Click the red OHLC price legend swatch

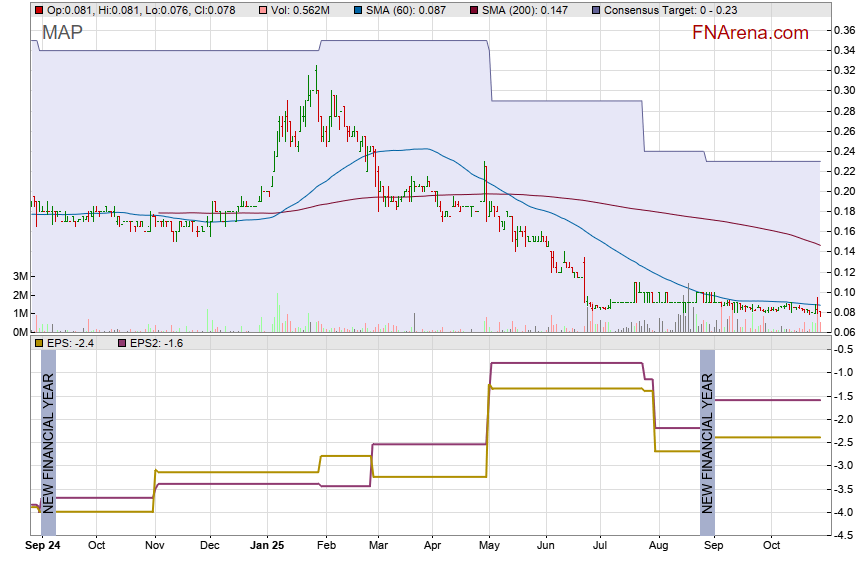38,10
